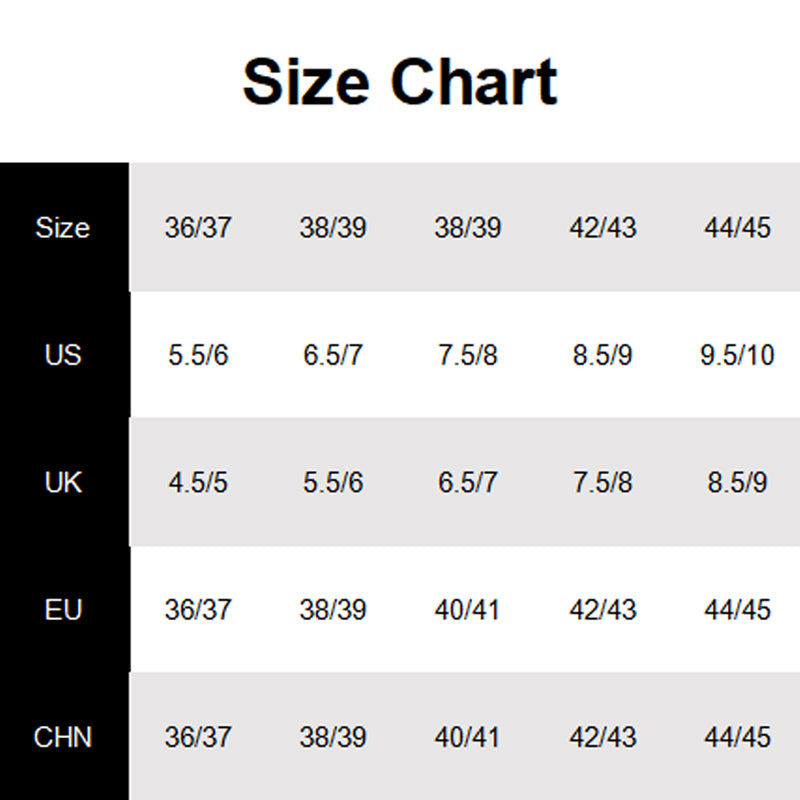The width and height of the screenshot is (800, 800).
Task: Click 8.5/9 in the UK row
Action: click(x=737, y=483)
